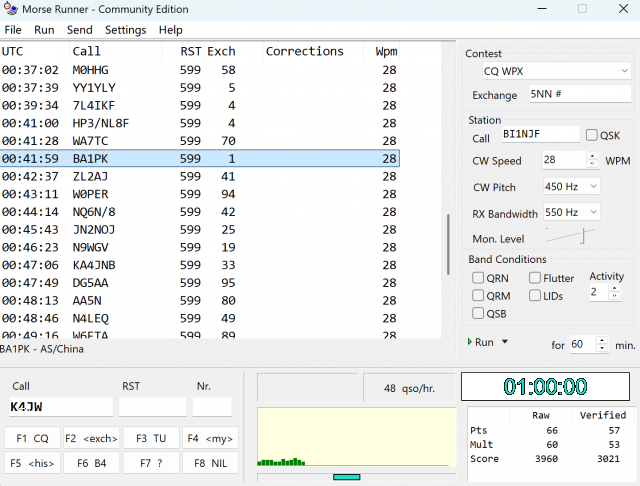The image size is (640, 486).
Task: Select the DG5AA log row
Action: 200,283
